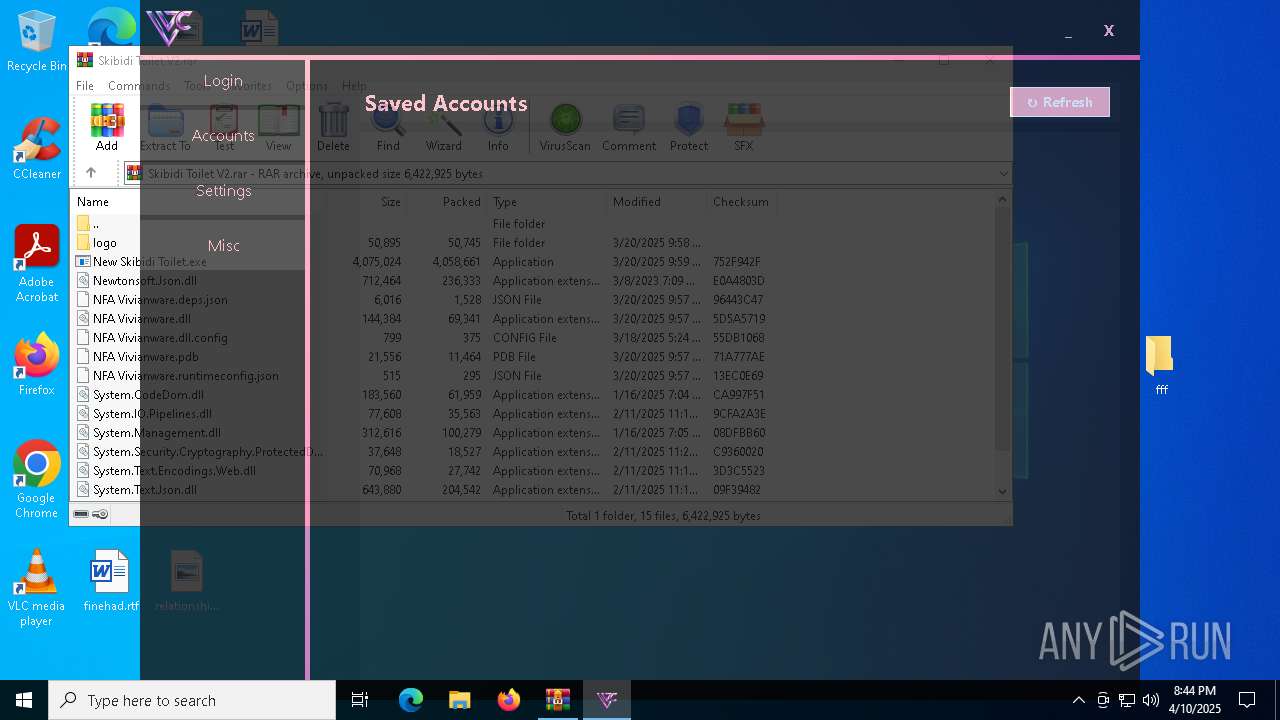Click the Test archive icon in WinRAR
The image size is (1280, 720).
[224, 127]
